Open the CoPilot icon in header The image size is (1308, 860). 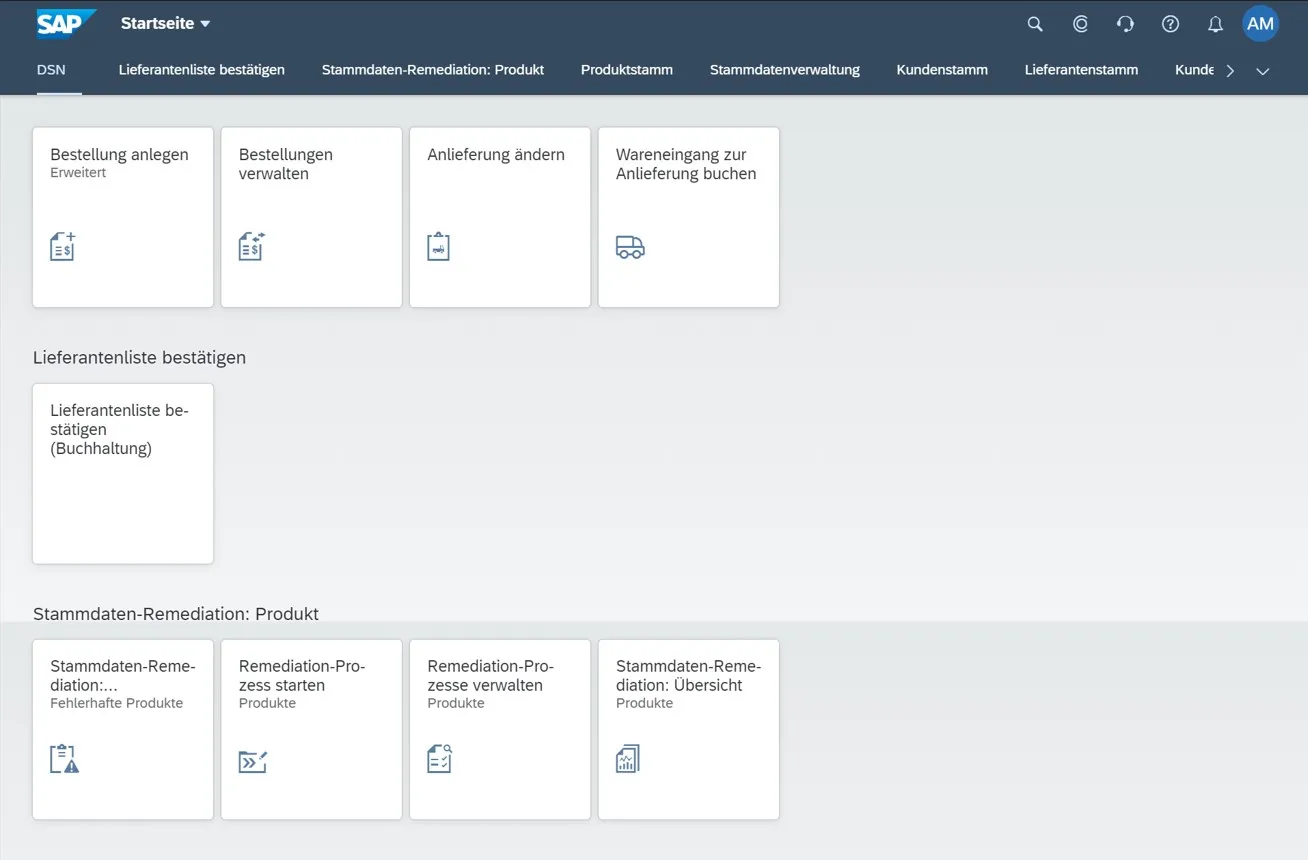(x=1080, y=24)
